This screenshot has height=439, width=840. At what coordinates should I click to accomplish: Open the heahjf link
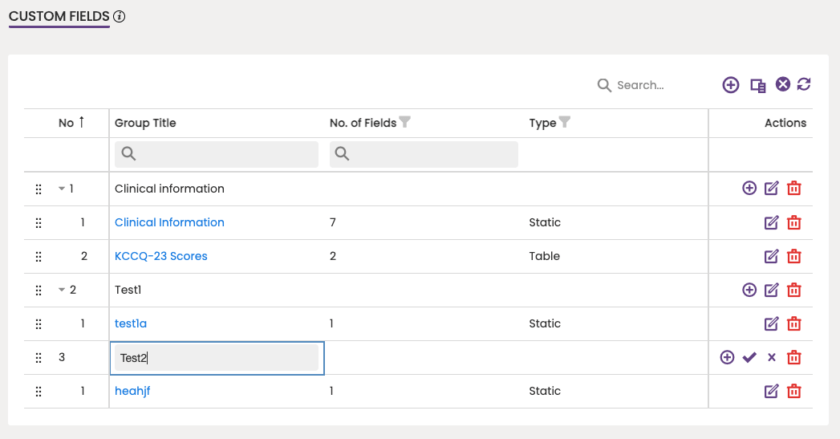pyautogui.click(x=132, y=391)
